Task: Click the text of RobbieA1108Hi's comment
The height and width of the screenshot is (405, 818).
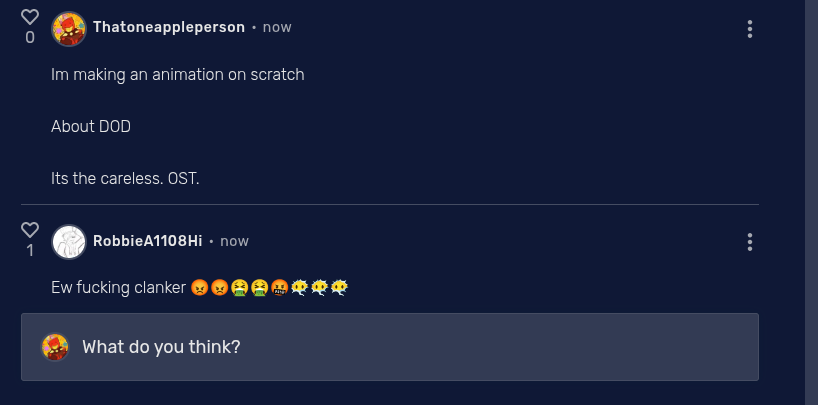Action: [x=119, y=288]
